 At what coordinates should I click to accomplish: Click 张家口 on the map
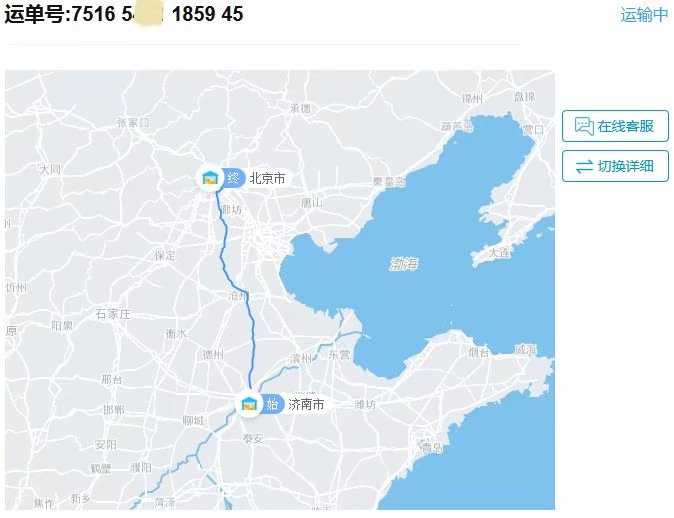tap(134, 123)
